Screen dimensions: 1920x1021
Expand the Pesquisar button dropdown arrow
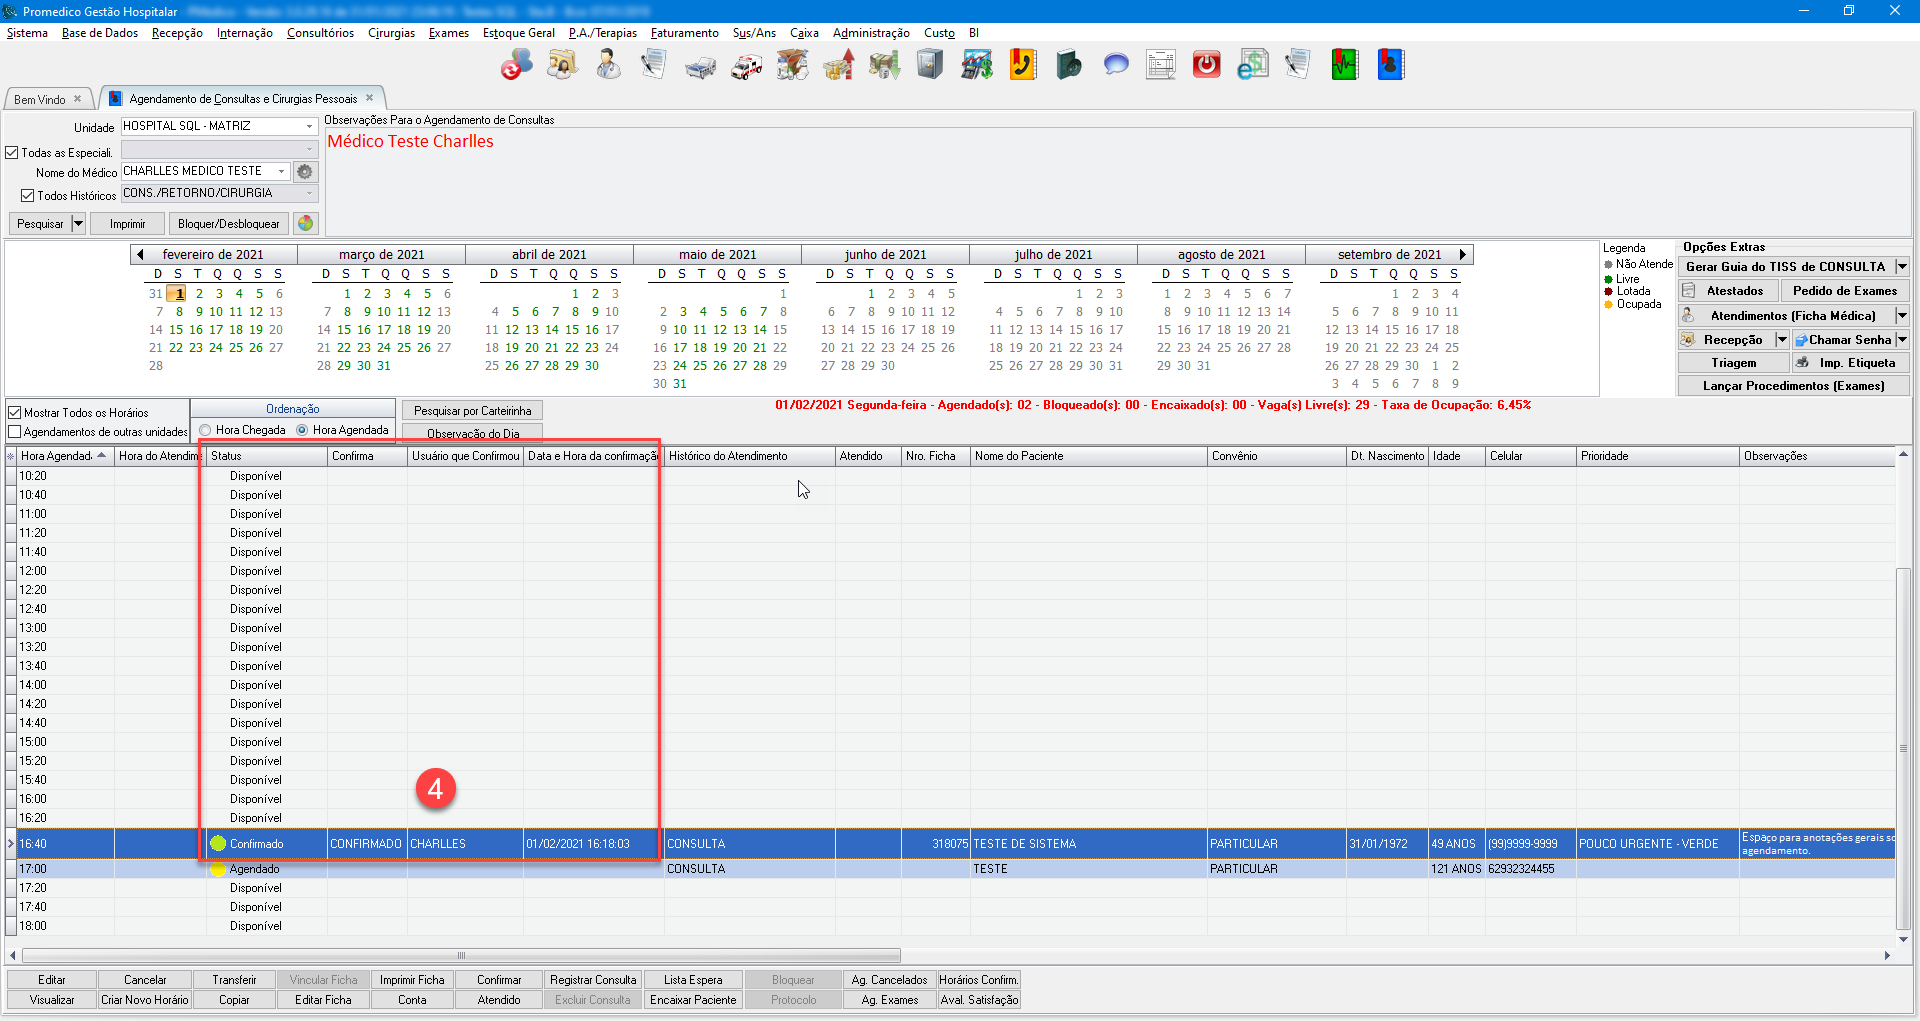click(x=78, y=223)
